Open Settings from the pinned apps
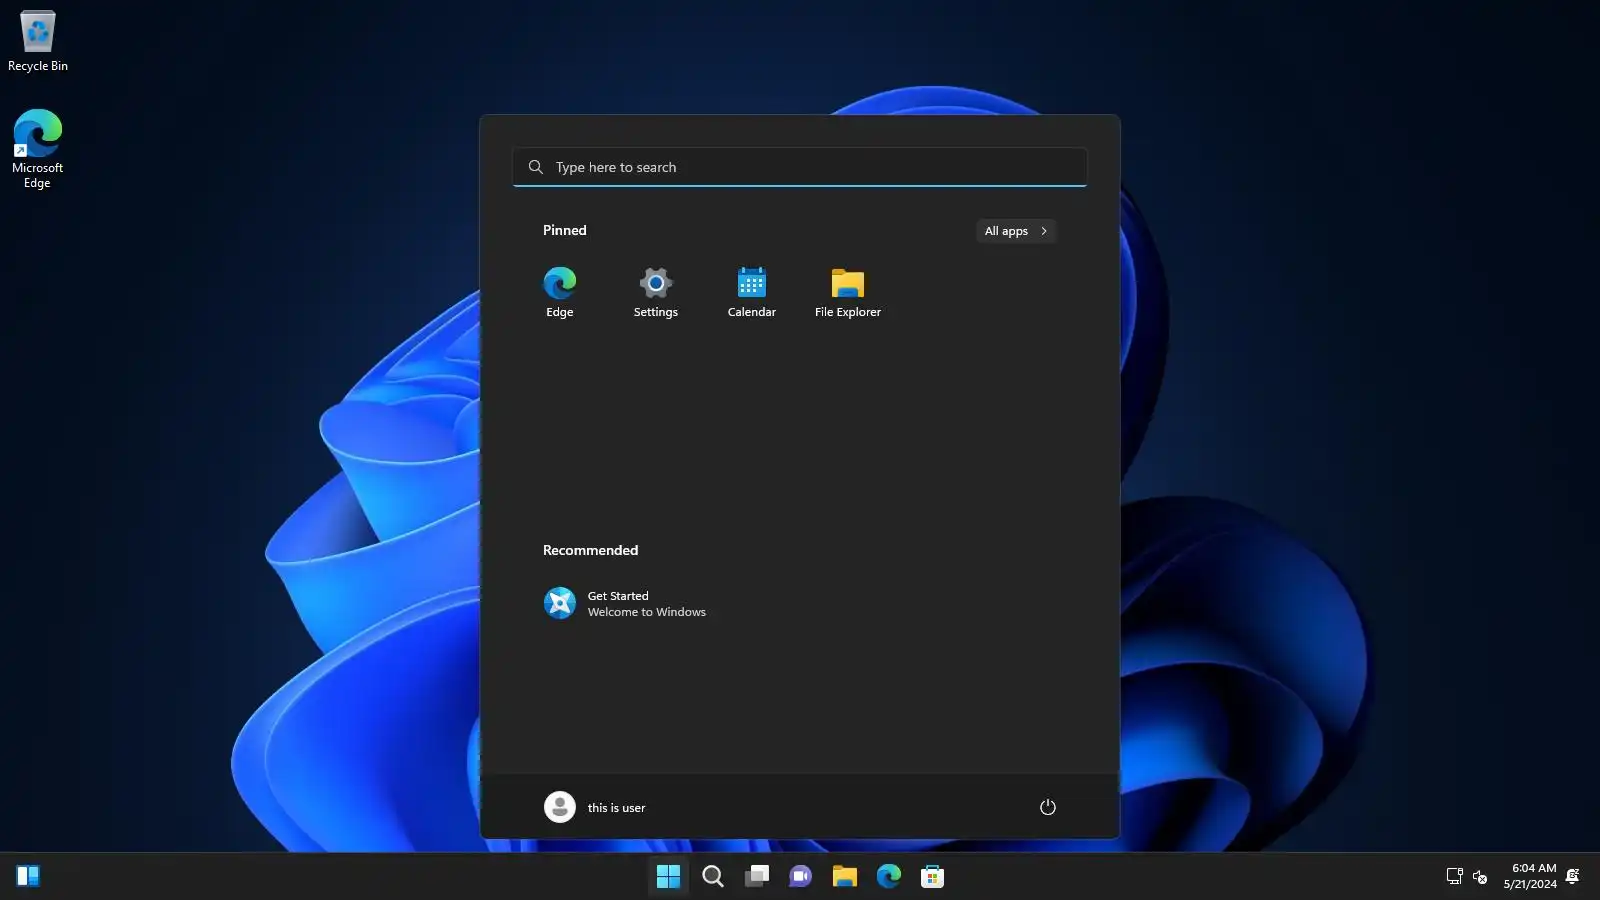The width and height of the screenshot is (1600, 900). click(655, 292)
